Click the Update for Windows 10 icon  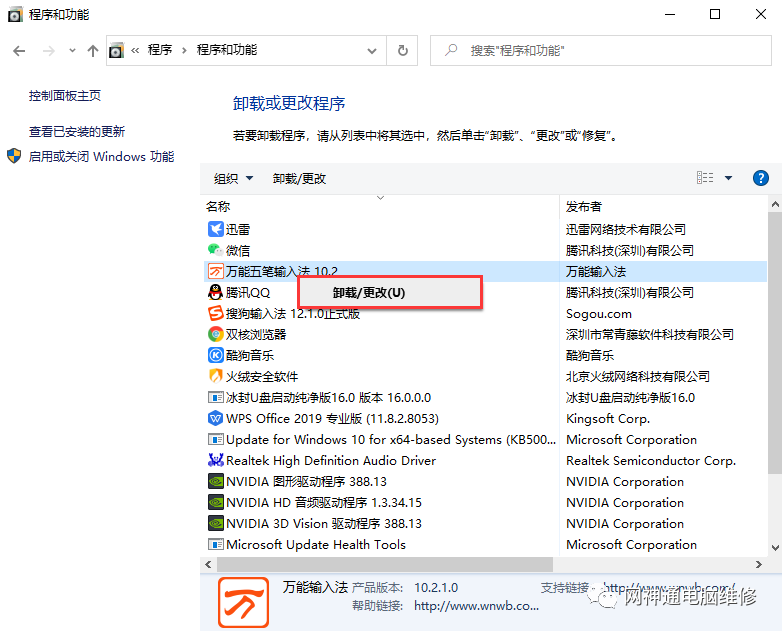coord(215,439)
